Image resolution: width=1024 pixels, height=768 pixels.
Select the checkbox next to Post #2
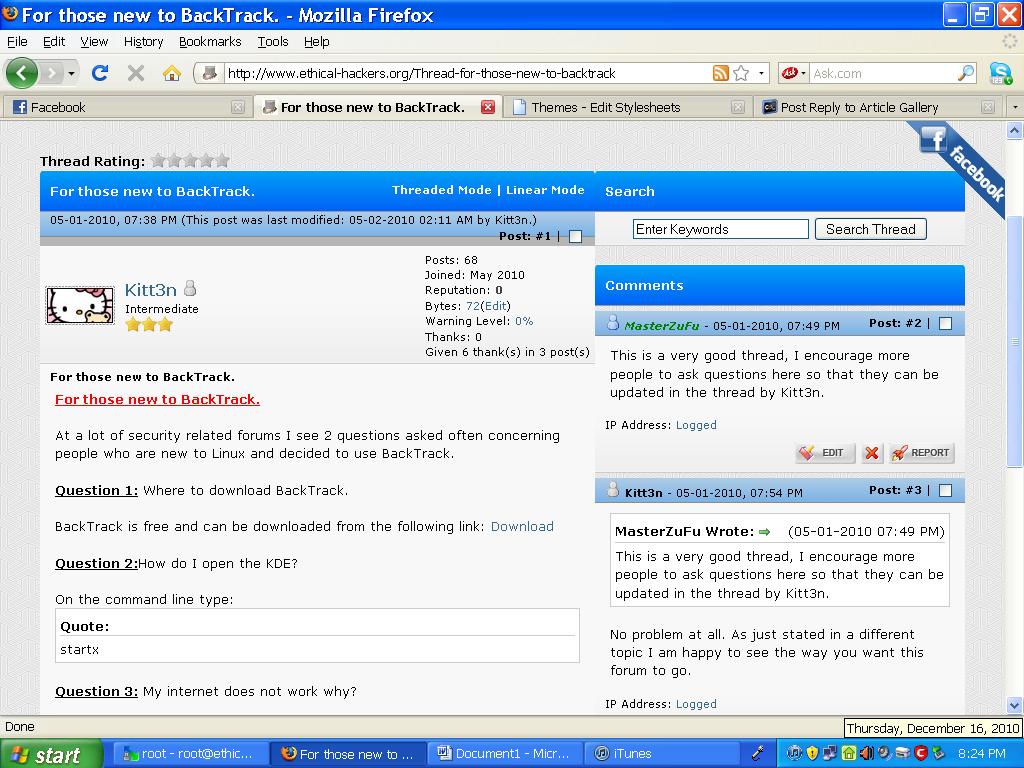click(x=945, y=323)
